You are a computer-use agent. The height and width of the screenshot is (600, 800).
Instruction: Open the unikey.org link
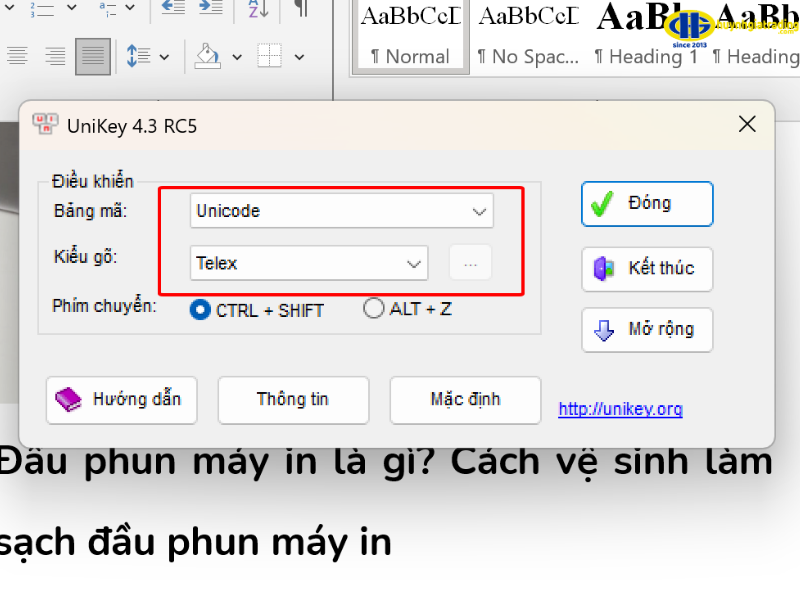[620, 409]
